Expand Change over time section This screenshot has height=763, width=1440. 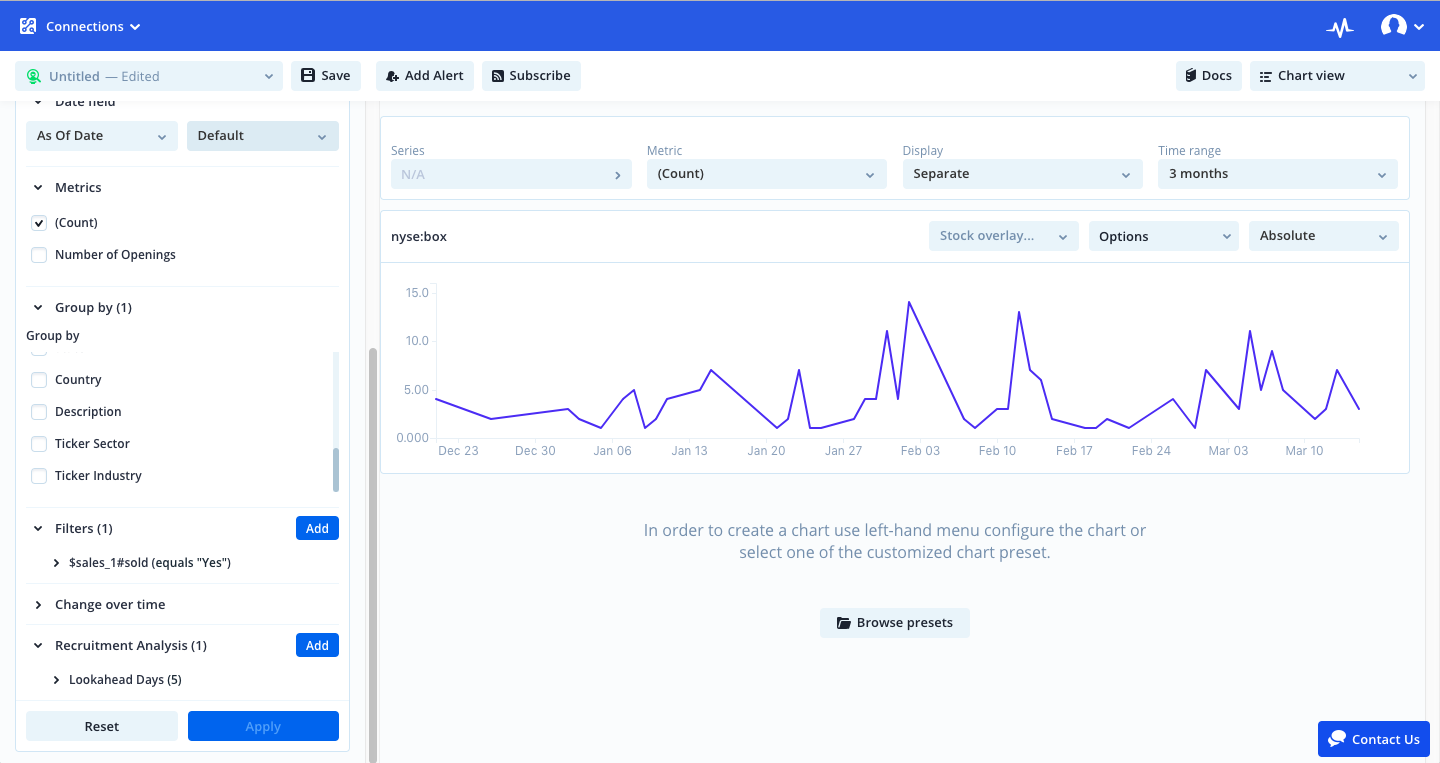38,605
